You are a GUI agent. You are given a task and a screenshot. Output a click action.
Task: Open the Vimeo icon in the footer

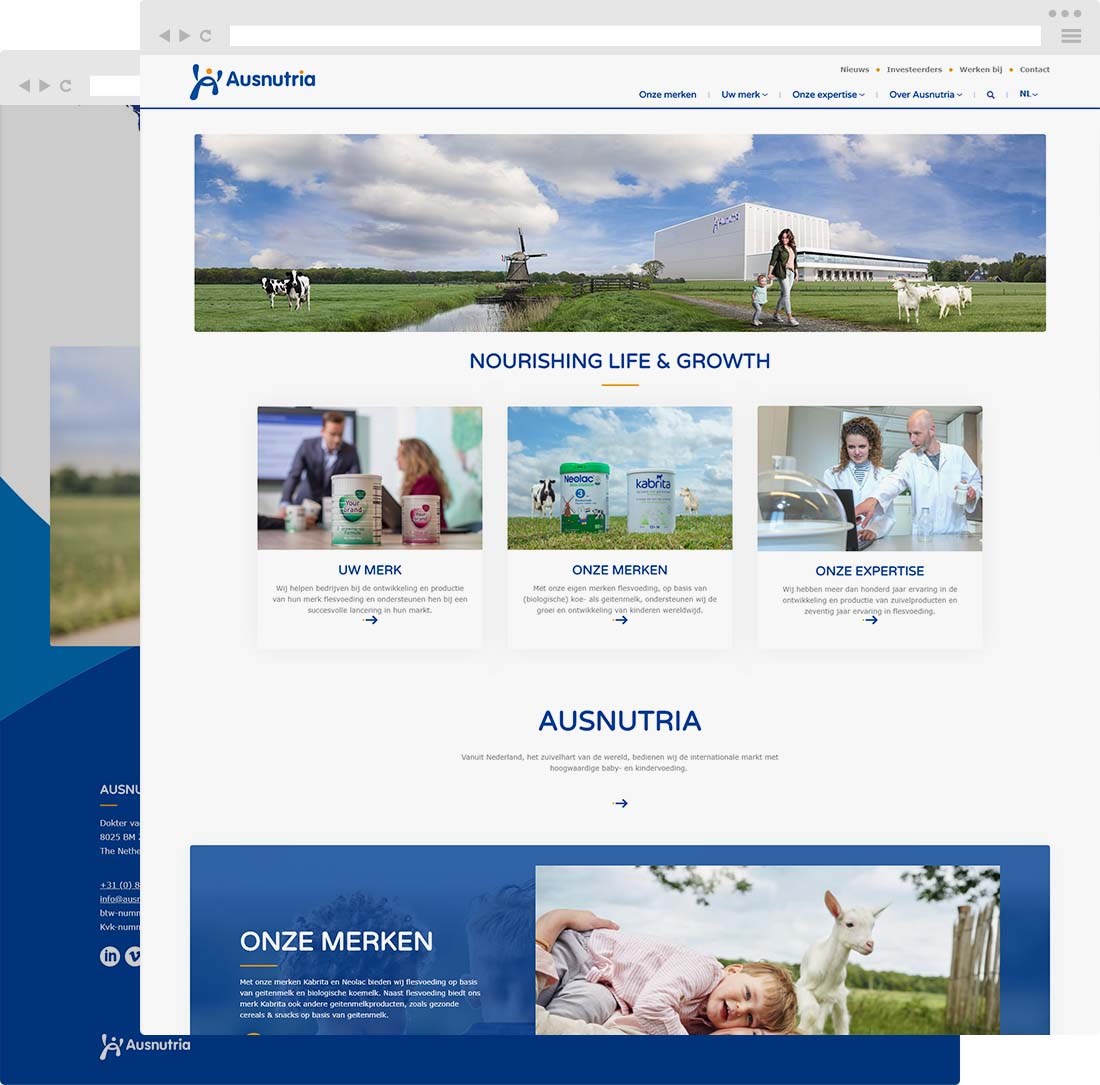[134, 956]
